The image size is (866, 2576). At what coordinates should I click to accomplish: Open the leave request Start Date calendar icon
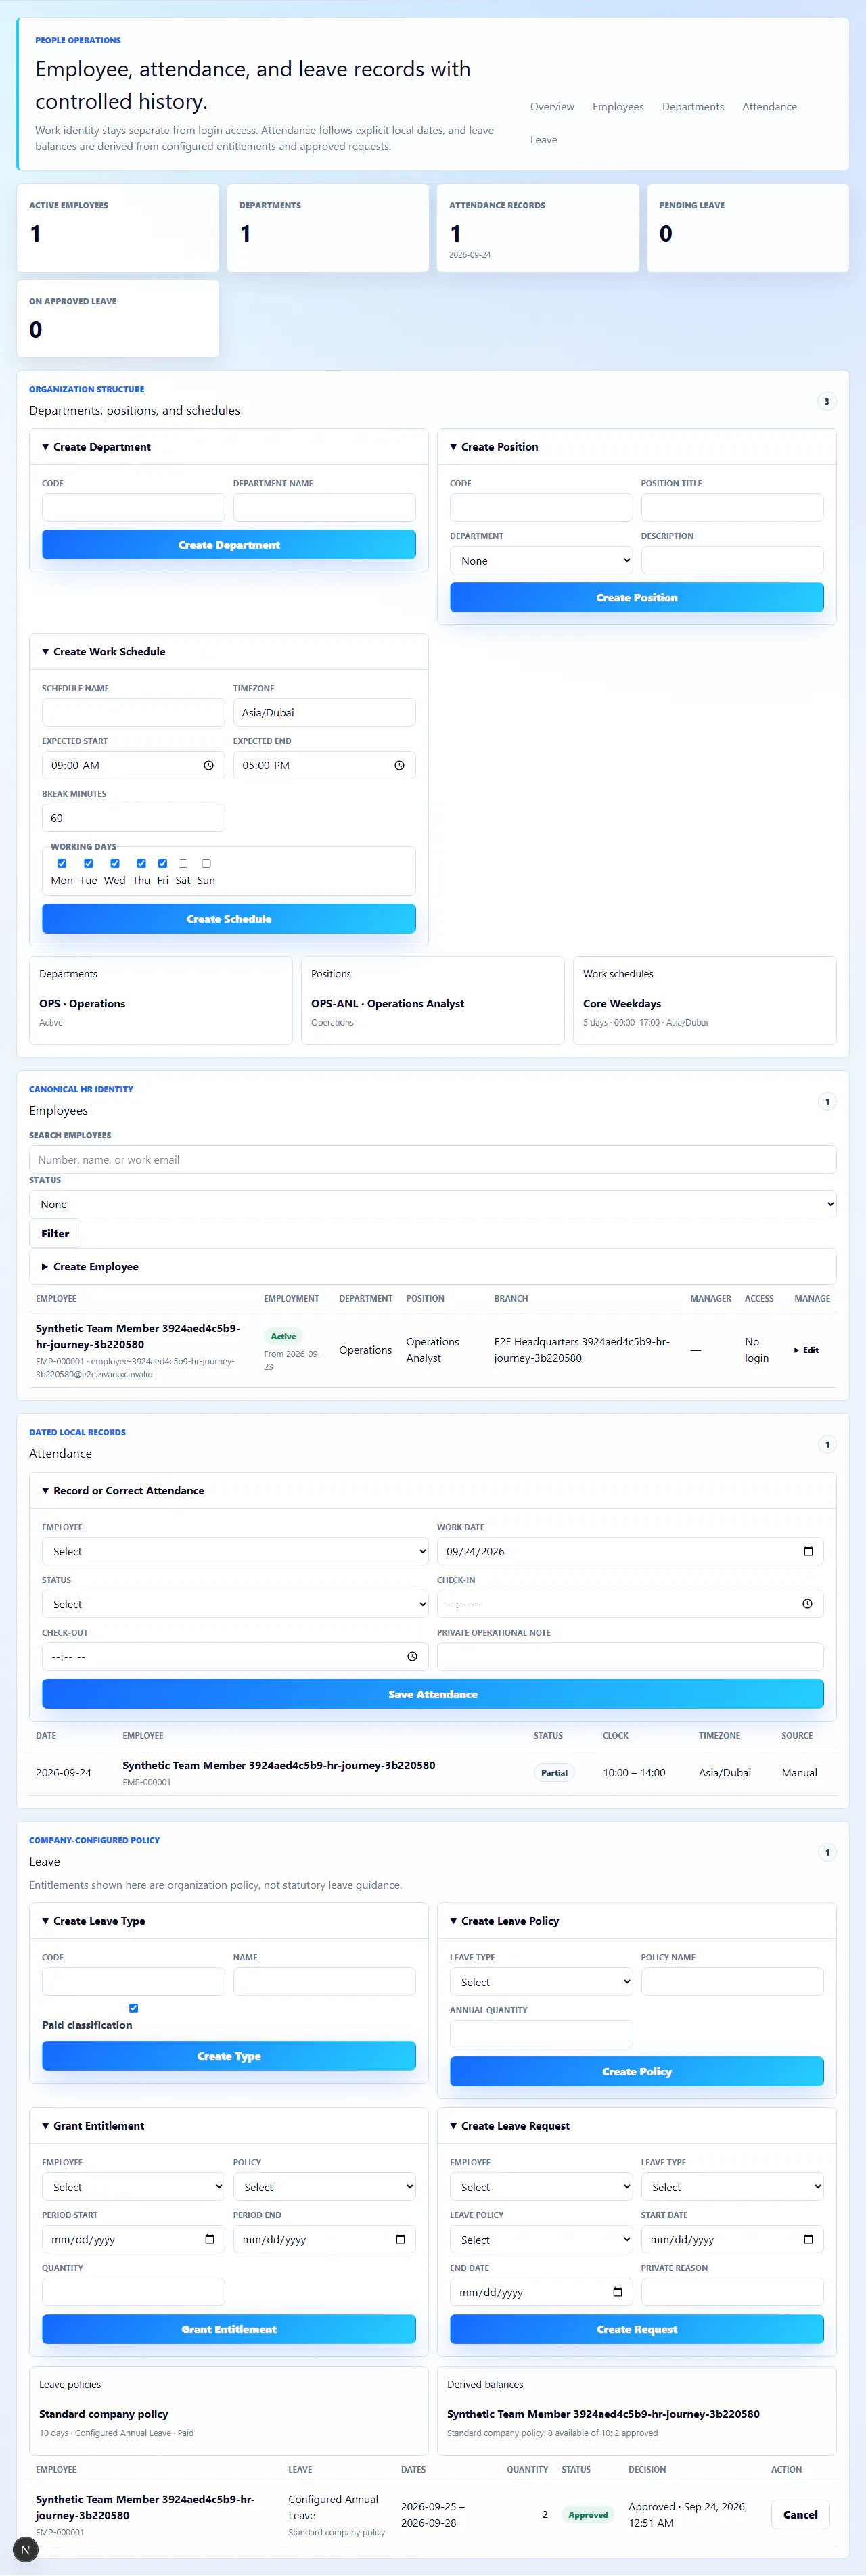click(x=808, y=2239)
